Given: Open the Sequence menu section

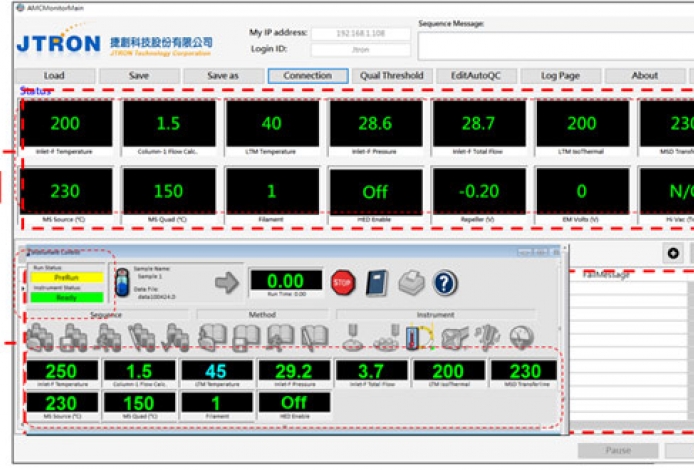Looking at the screenshot, I should [106, 313].
